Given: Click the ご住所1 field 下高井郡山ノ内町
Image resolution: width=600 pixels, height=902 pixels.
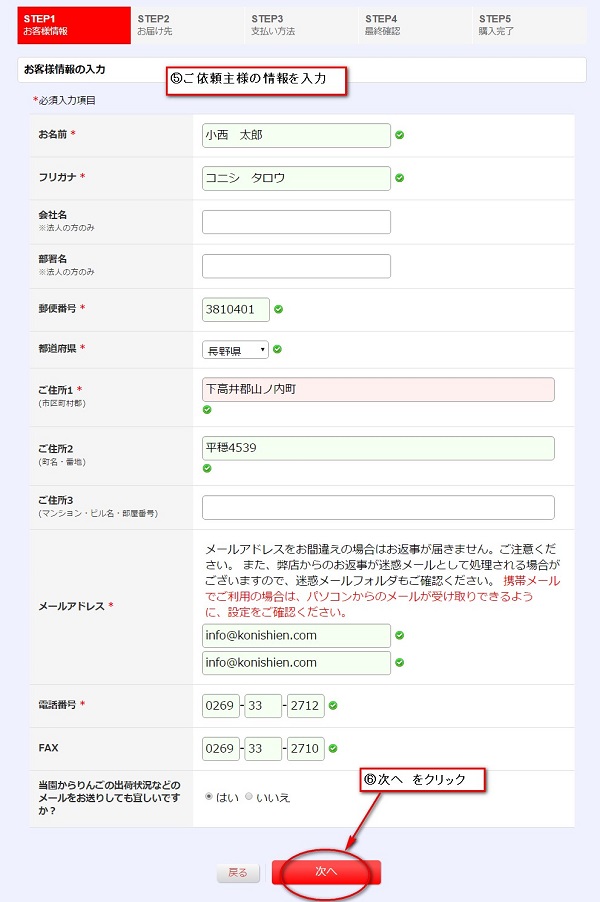Looking at the screenshot, I should [x=378, y=389].
